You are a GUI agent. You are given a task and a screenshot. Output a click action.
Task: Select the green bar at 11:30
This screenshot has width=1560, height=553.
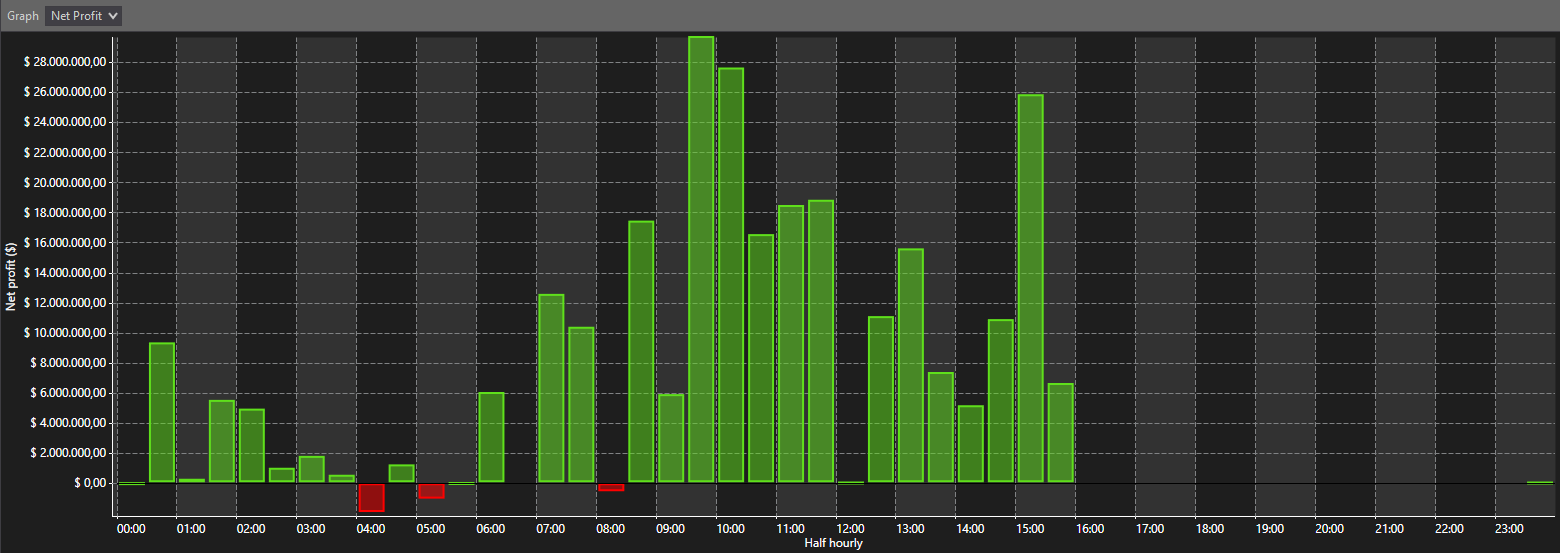point(821,342)
